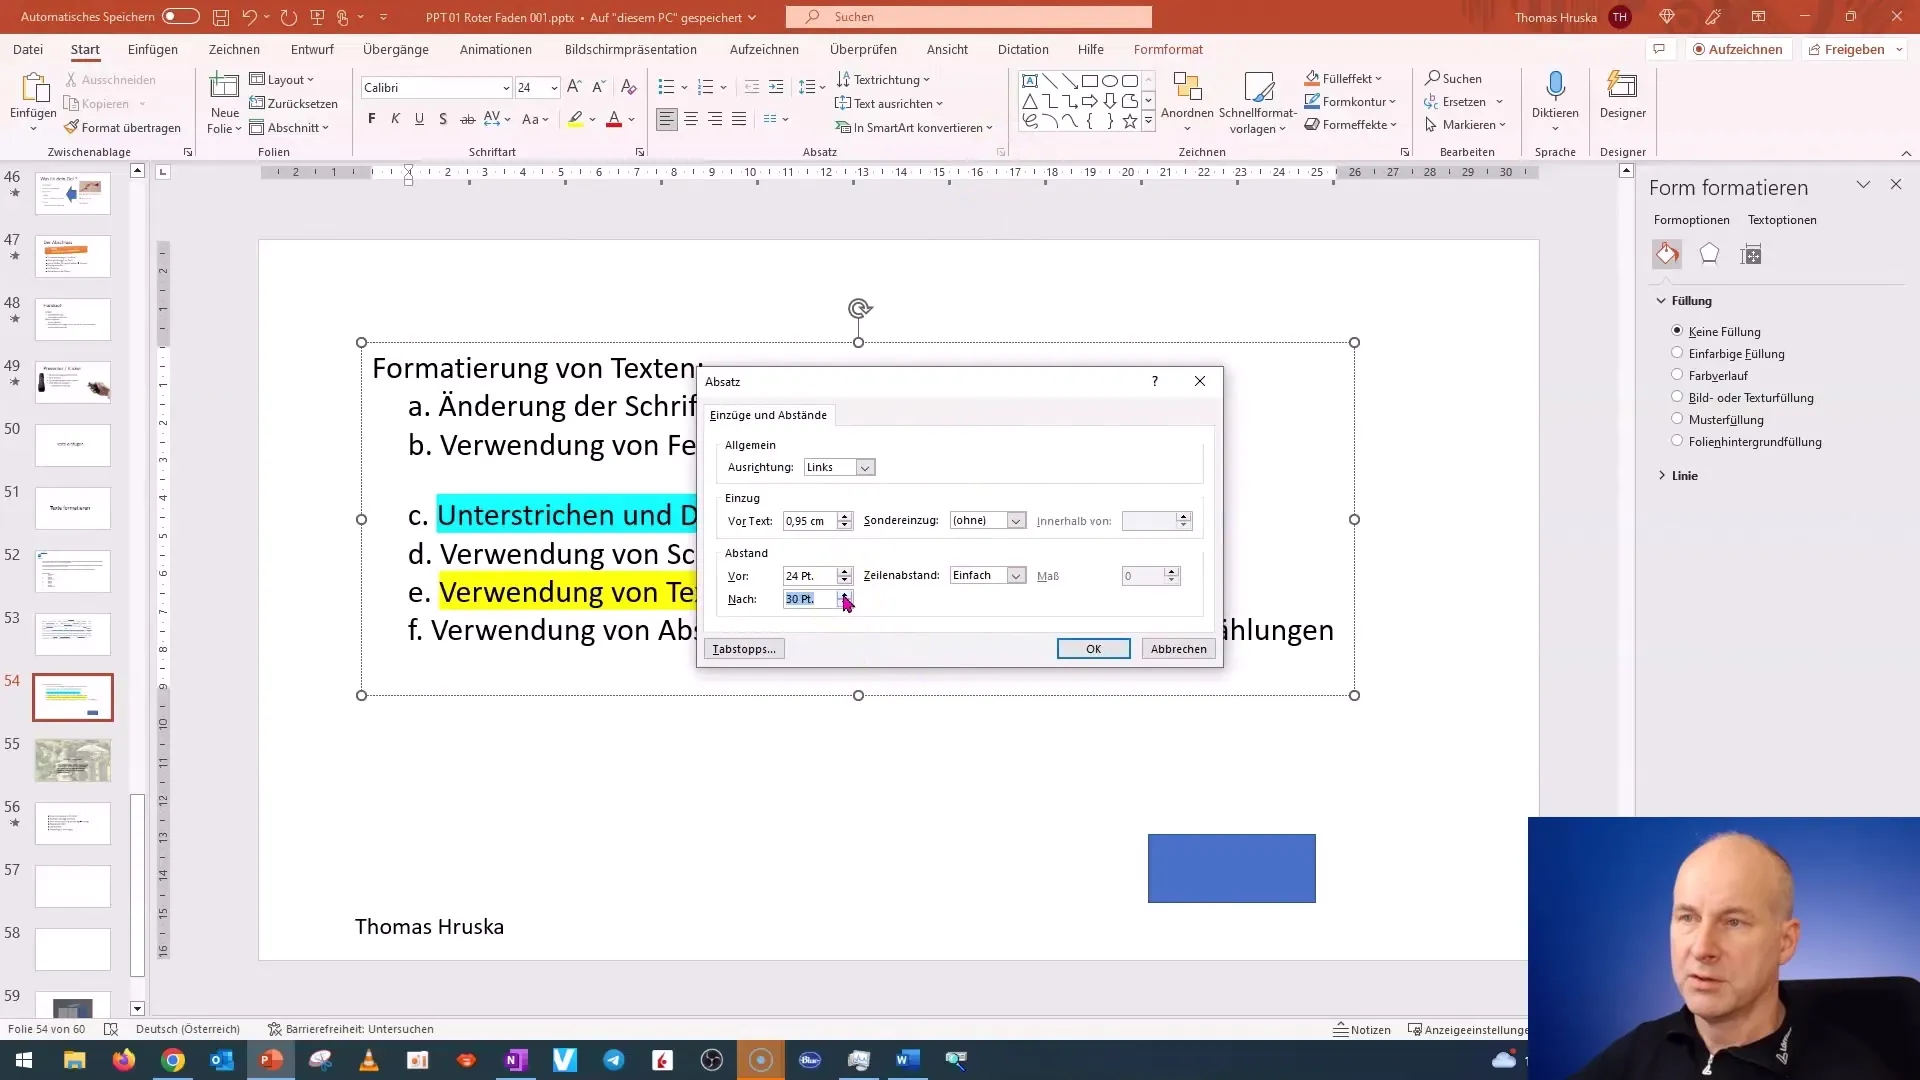Viewport: 1920px width, 1080px height.
Task: Click OK to confirm paragraph settings
Action: coord(1093,647)
